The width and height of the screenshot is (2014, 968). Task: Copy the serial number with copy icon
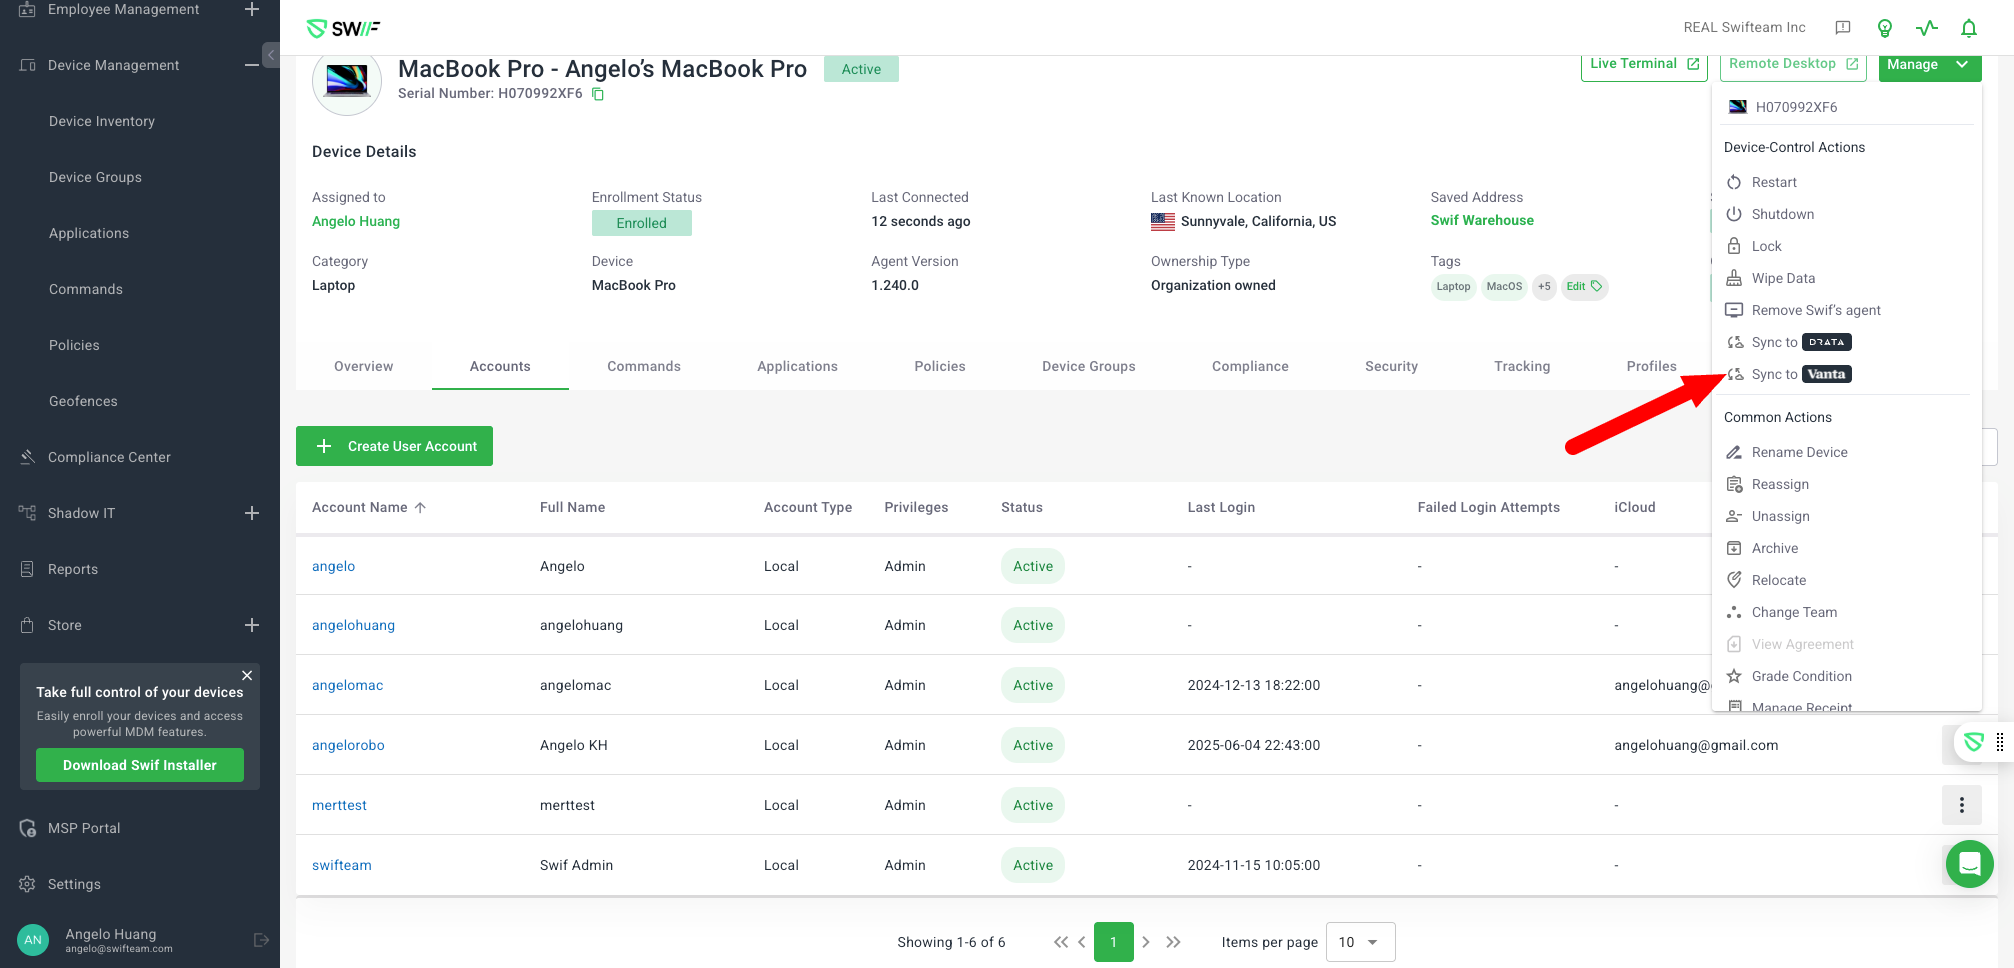598,94
